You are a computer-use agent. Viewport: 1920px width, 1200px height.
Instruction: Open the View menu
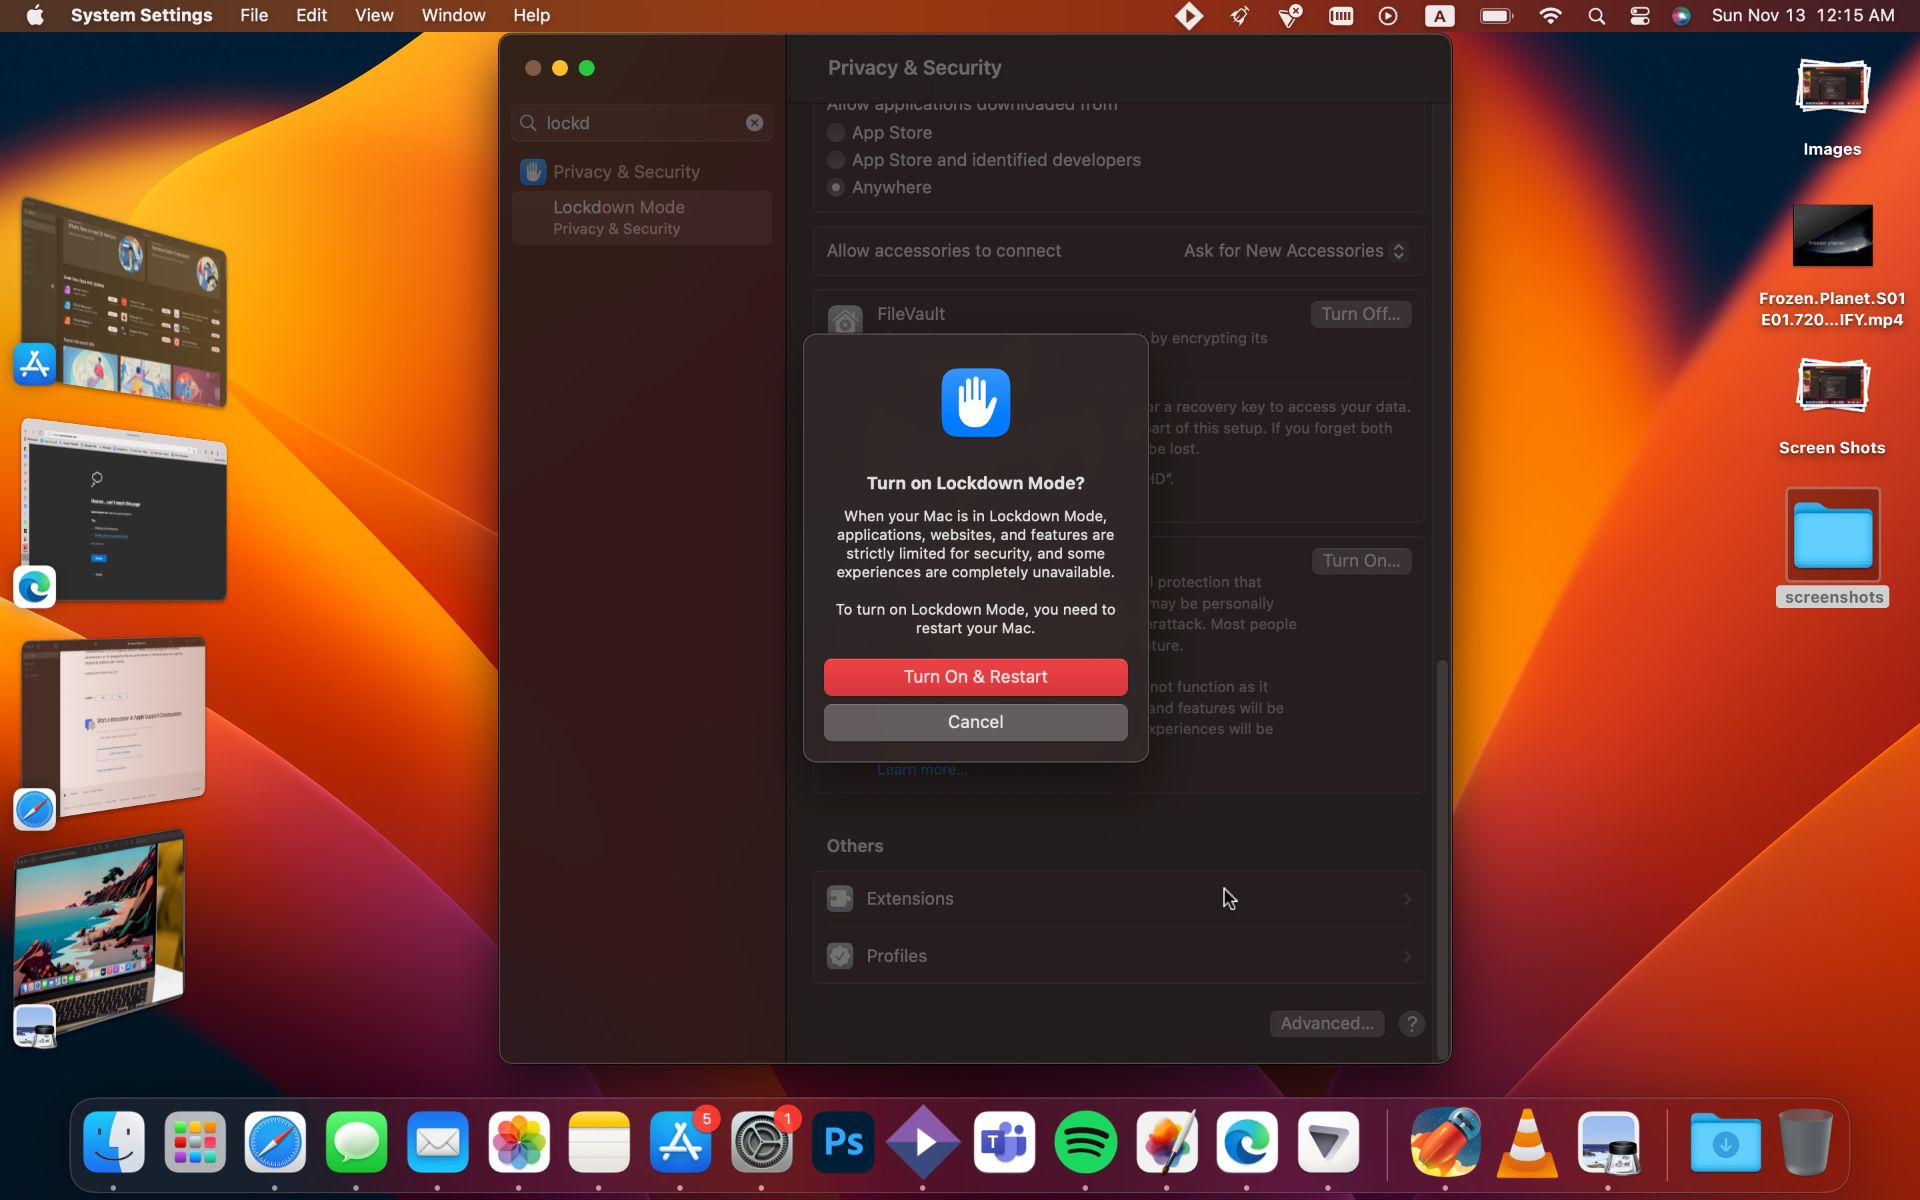(x=373, y=15)
